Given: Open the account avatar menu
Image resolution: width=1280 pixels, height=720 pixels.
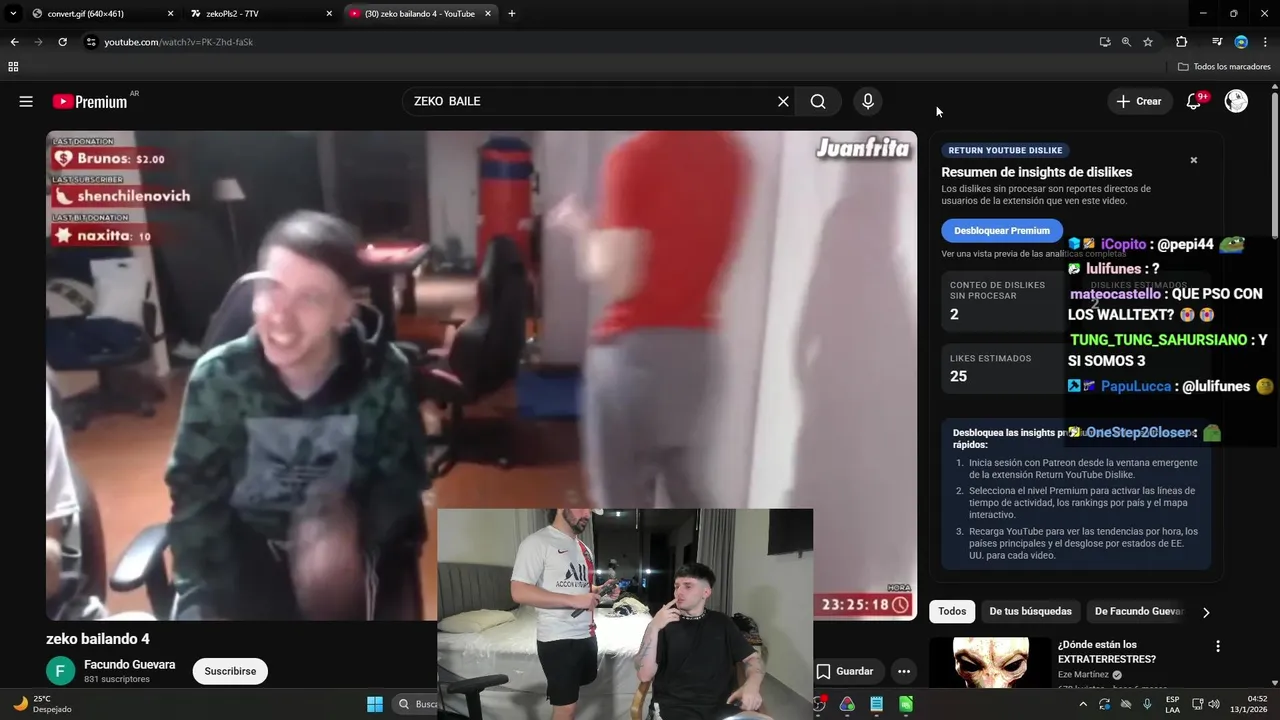Looking at the screenshot, I should tap(1236, 101).
